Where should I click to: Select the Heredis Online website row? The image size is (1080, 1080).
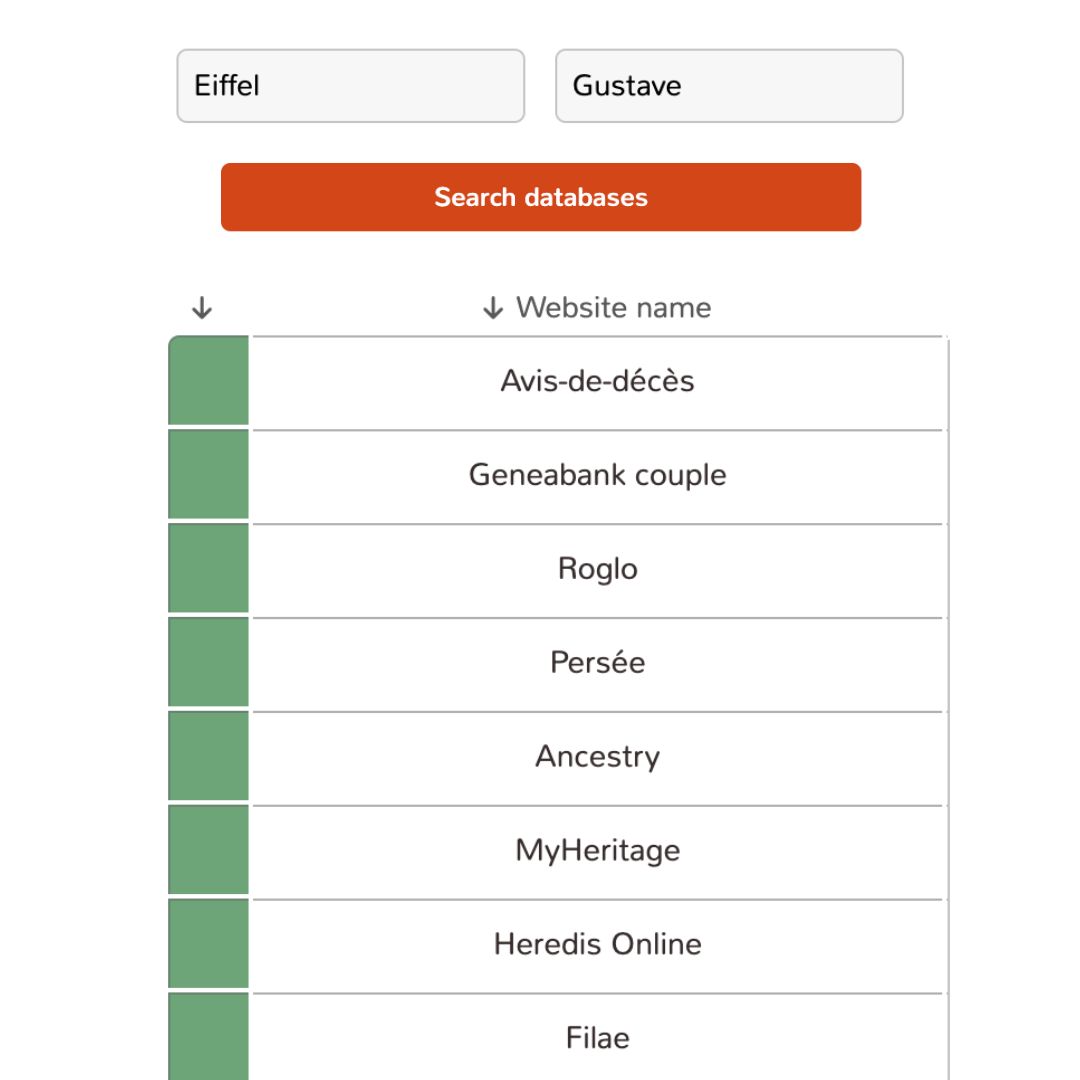599,944
